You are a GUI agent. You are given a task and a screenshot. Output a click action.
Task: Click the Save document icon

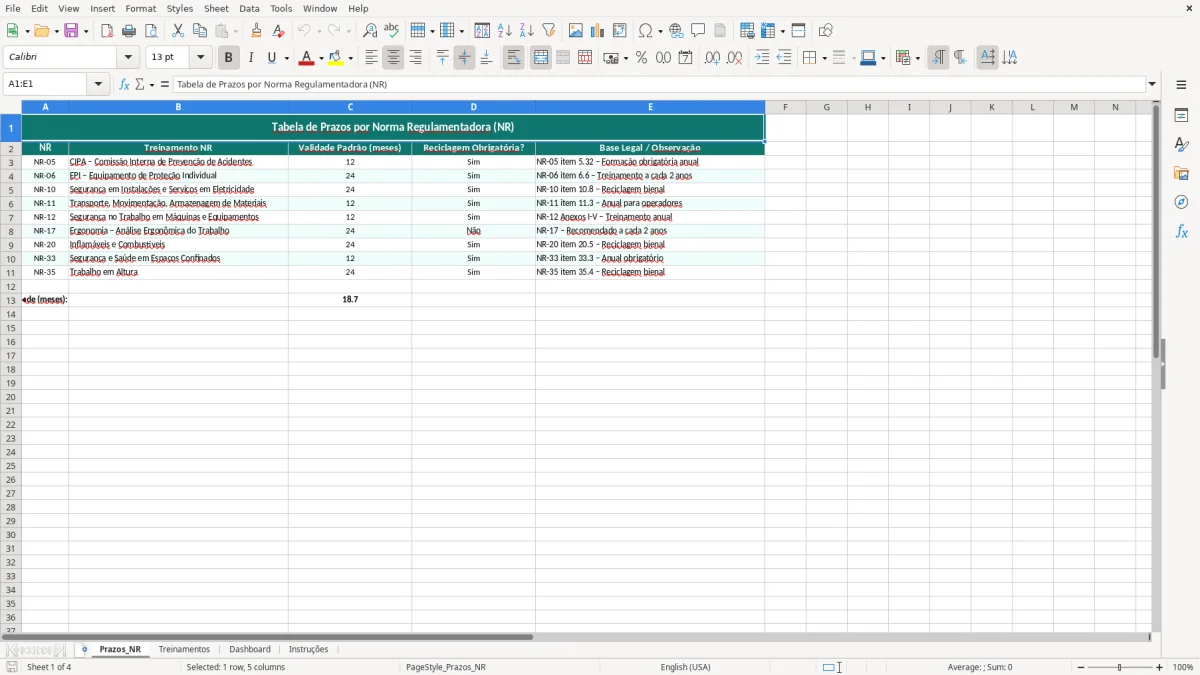[x=72, y=31]
